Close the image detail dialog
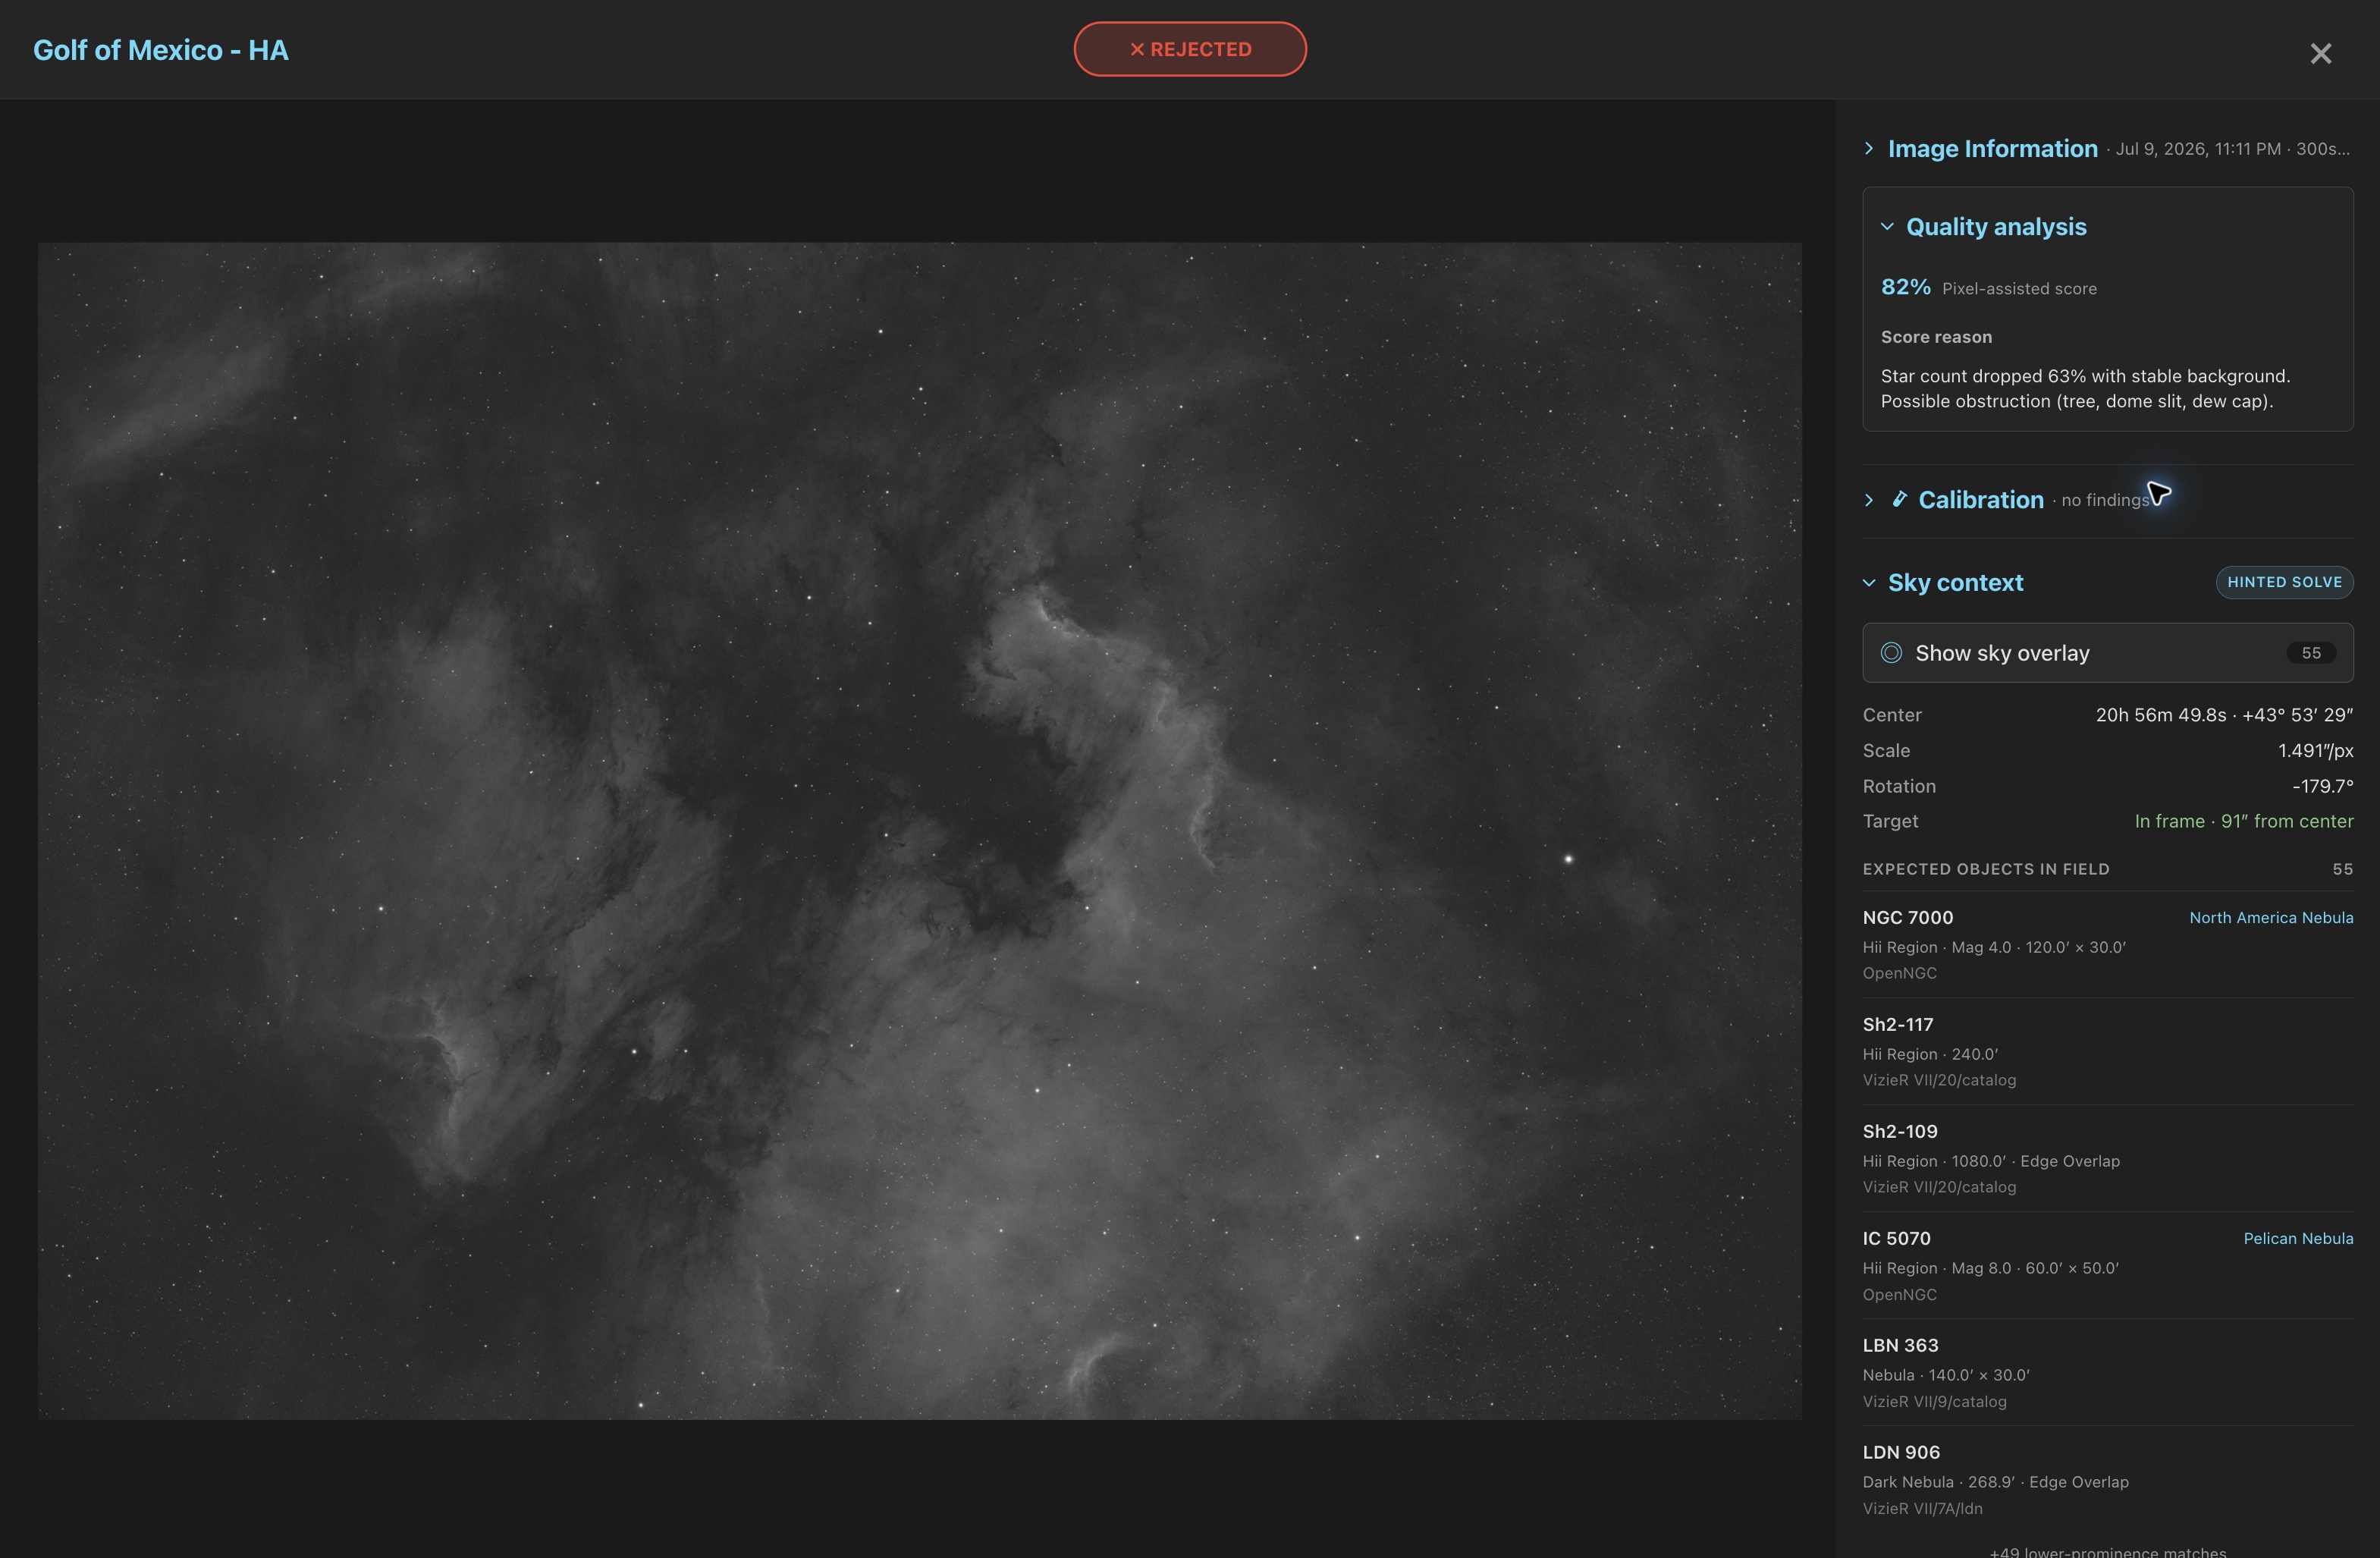Screen dimensions: 2380x1558 click(2320, 53)
